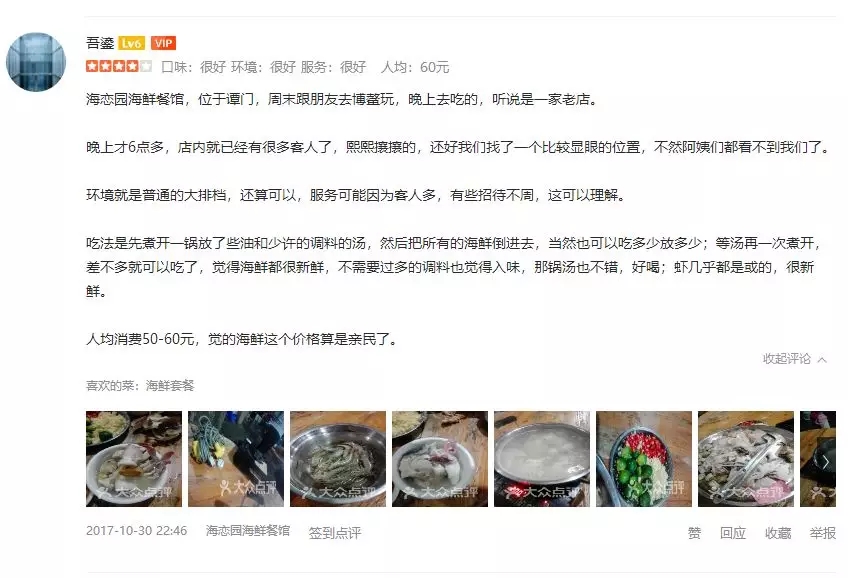Click the orange VIP badge
This screenshot has height=578, width=848.
[163, 43]
